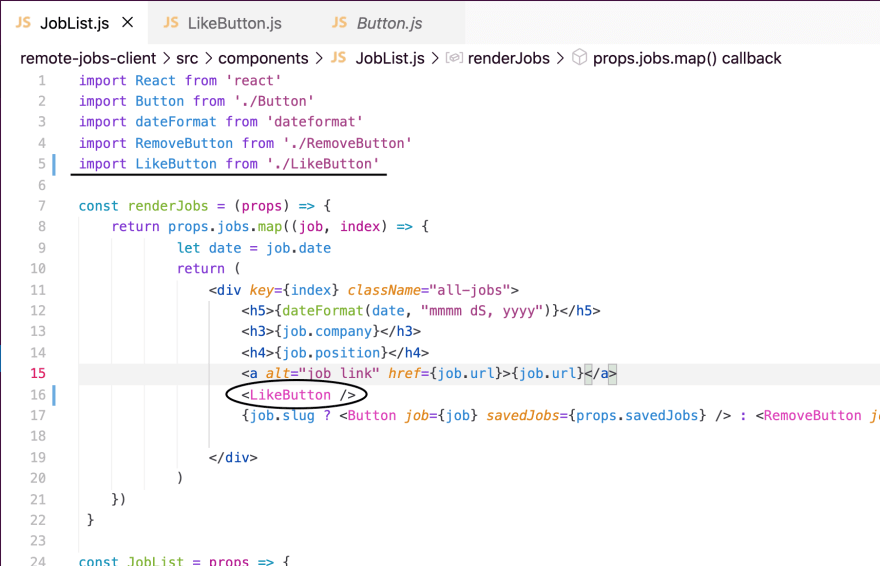Click './Button' import path on line 2
Screen dimensions: 880x566
pyautogui.click(x=274, y=102)
